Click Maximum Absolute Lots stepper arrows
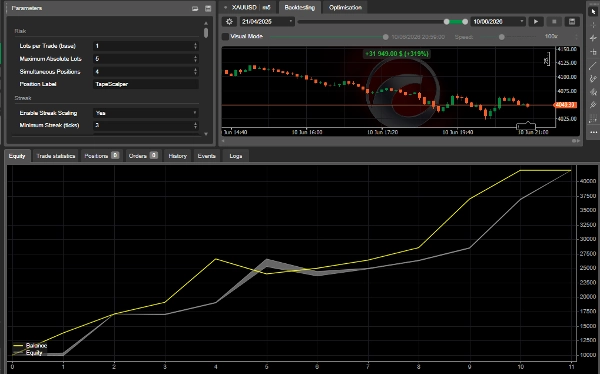Screen dimensions: 600x374 [x=195, y=59]
